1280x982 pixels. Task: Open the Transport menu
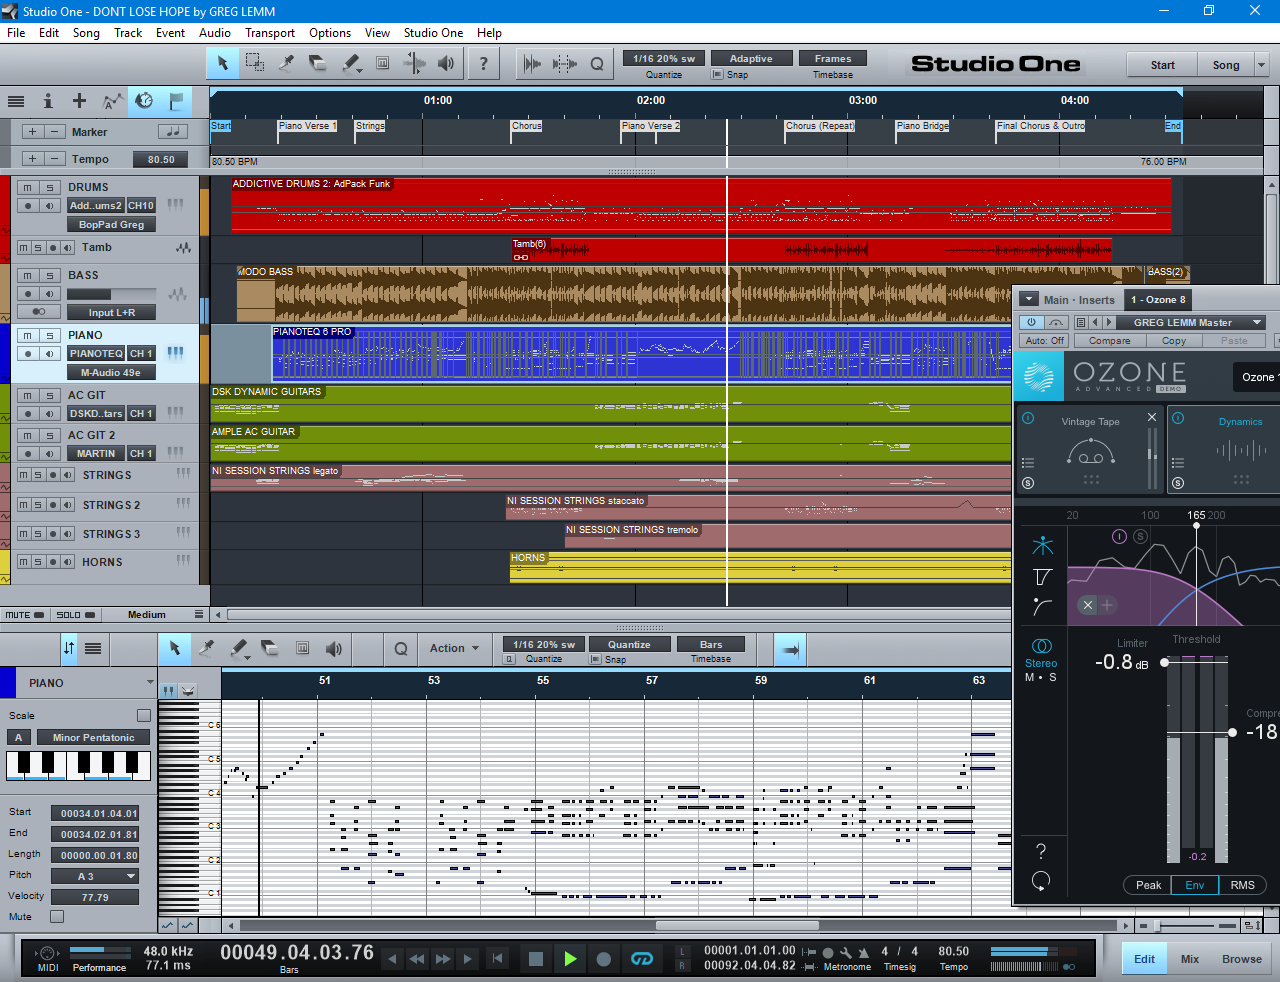tap(270, 33)
